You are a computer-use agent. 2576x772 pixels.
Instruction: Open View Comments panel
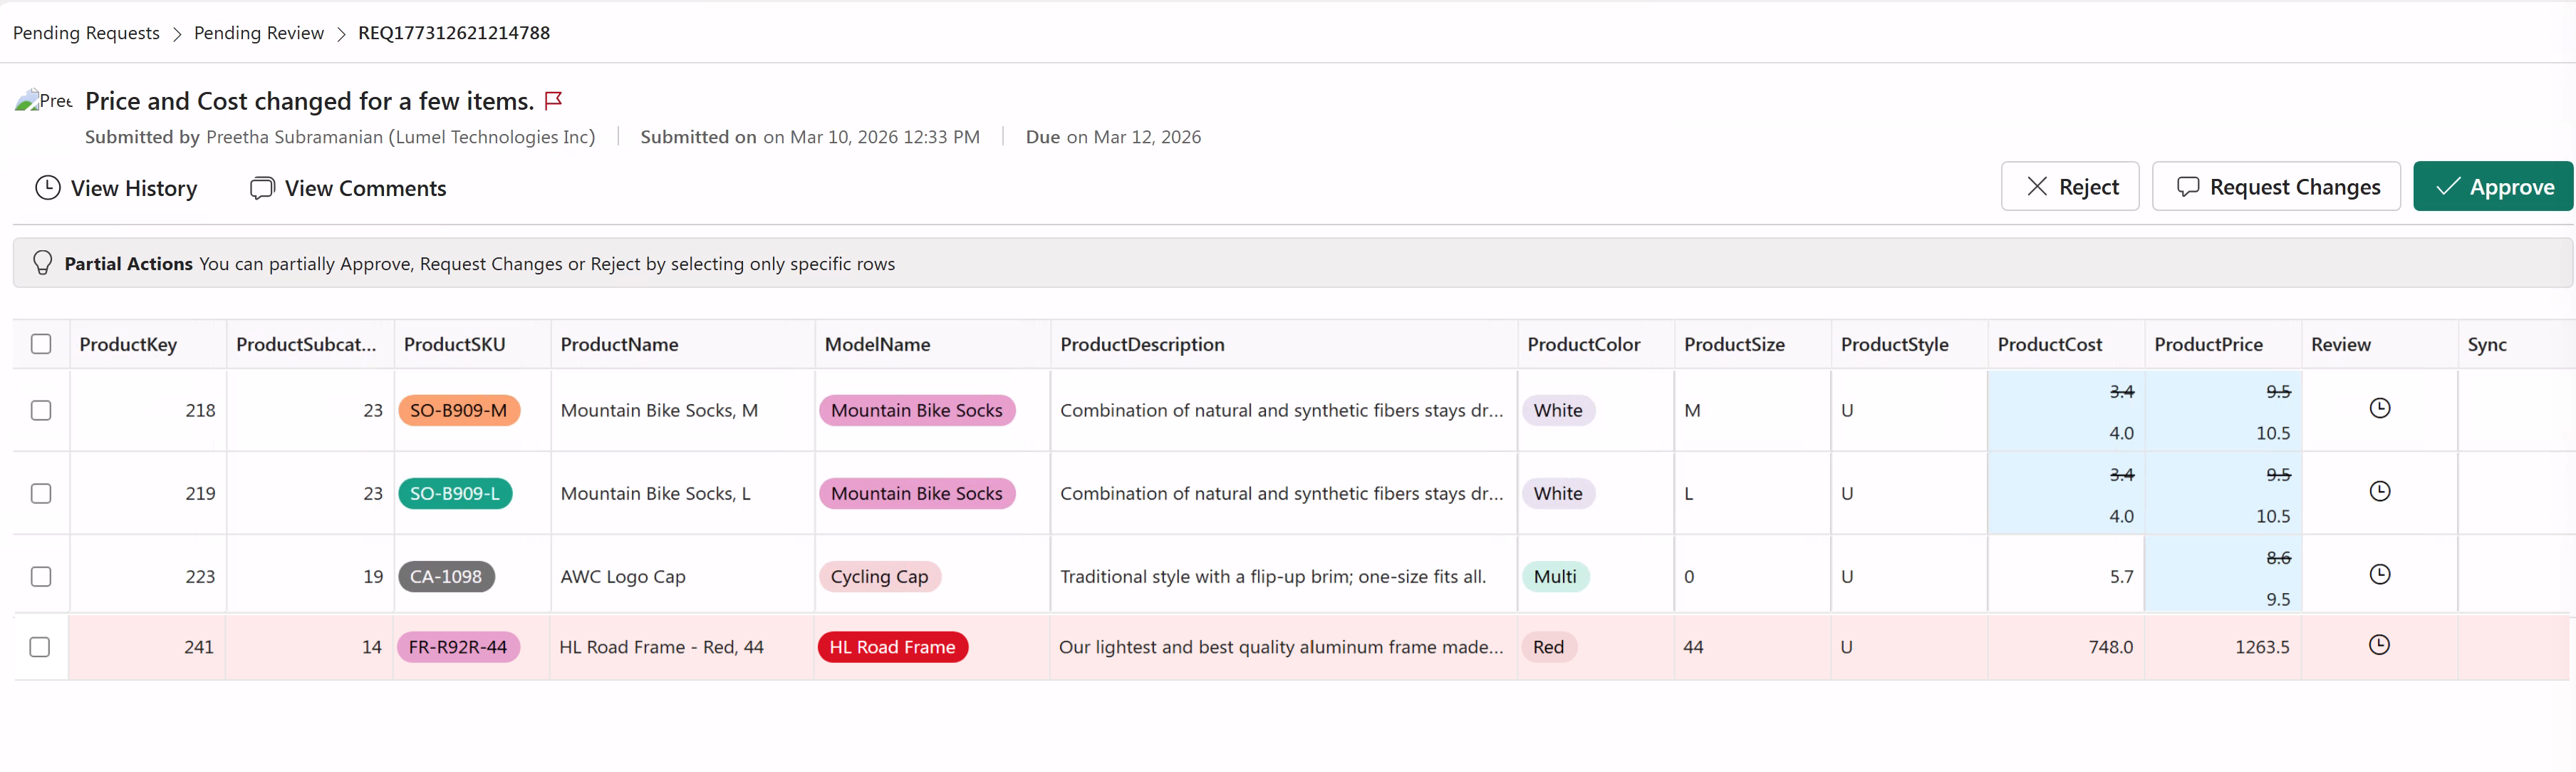[x=348, y=188]
